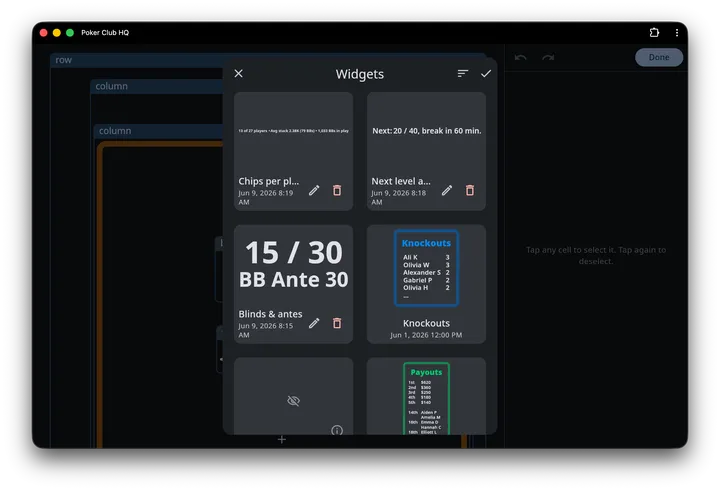Viewport: 720px width, 491px height.
Task: Delete the Next level widget
Action: [x=470, y=190]
